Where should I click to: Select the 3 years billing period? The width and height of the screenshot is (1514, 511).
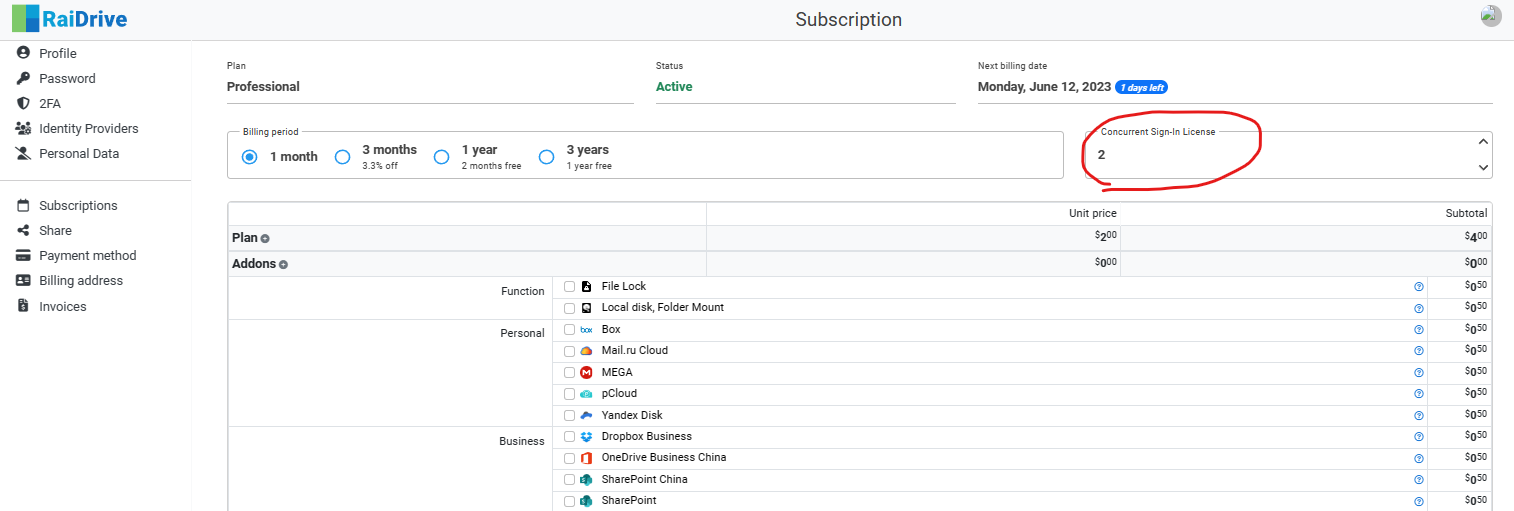coord(546,157)
